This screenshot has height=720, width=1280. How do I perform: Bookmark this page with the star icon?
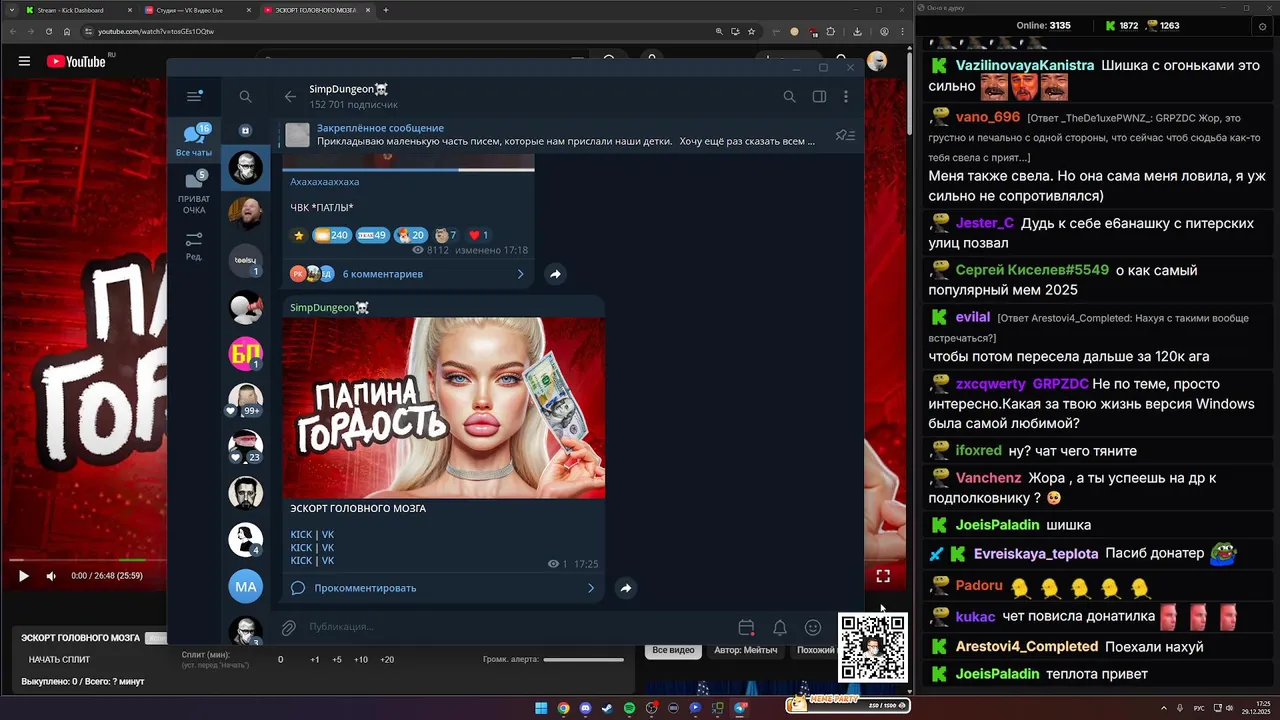tap(752, 31)
